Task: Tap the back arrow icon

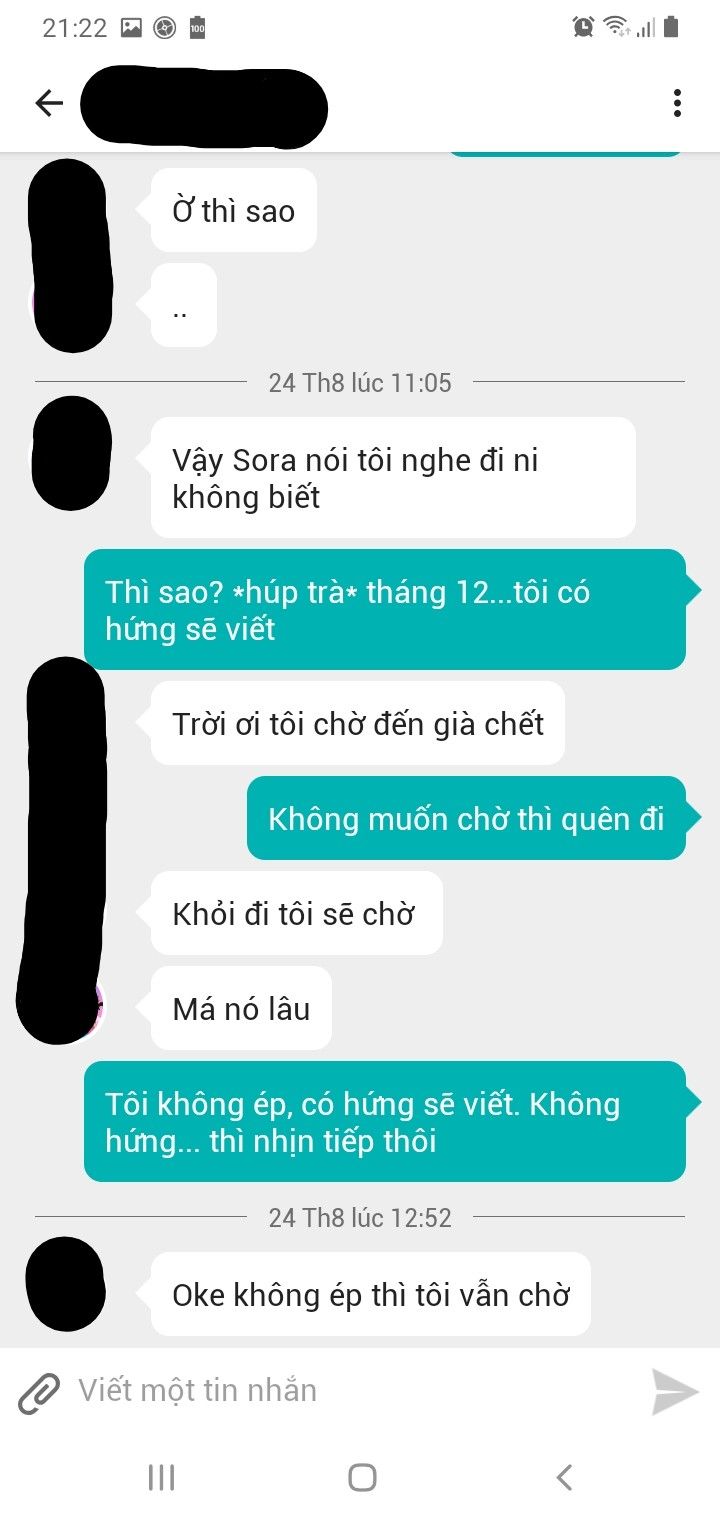Action: tap(48, 103)
